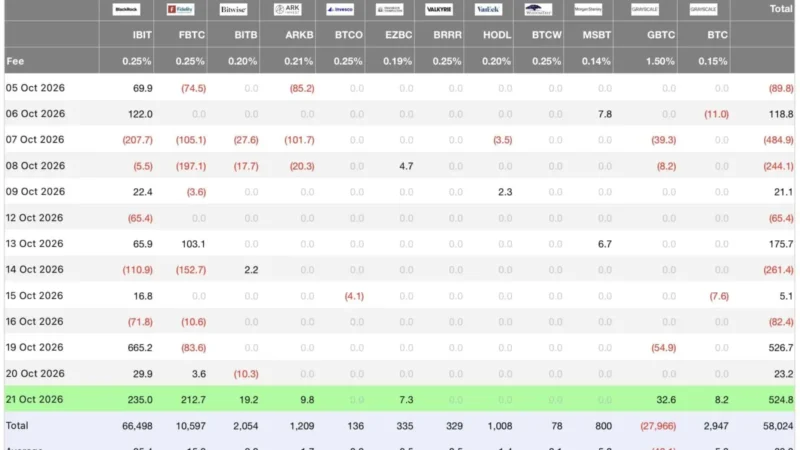Select the GBTC column header
The height and width of the screenshot is (450, 800).
pyautogui.click(x=661, y=35)
